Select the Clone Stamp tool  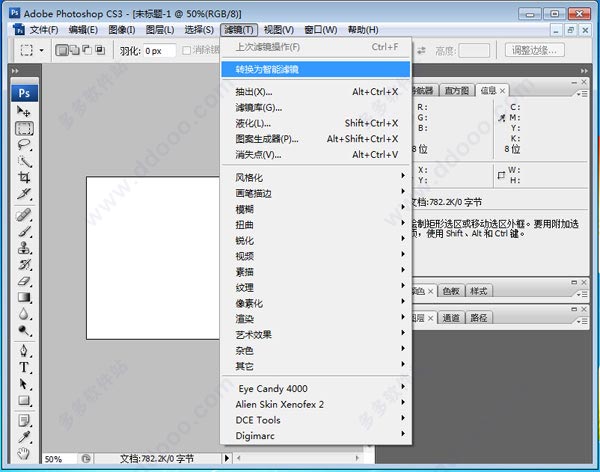pos(24,248)
